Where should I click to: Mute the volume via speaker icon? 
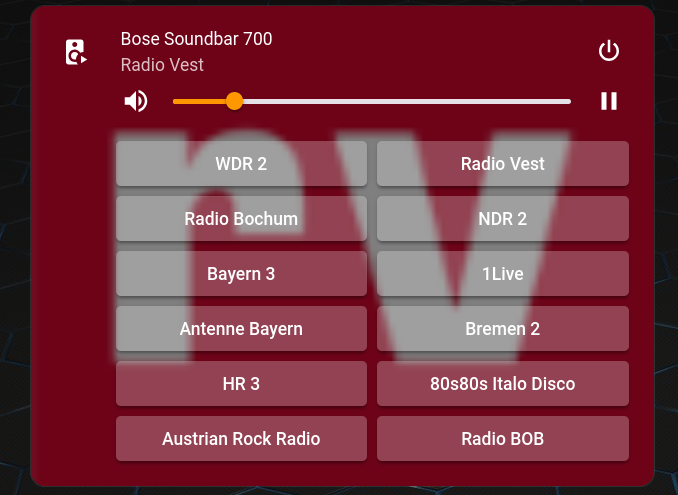click(136, 102)
